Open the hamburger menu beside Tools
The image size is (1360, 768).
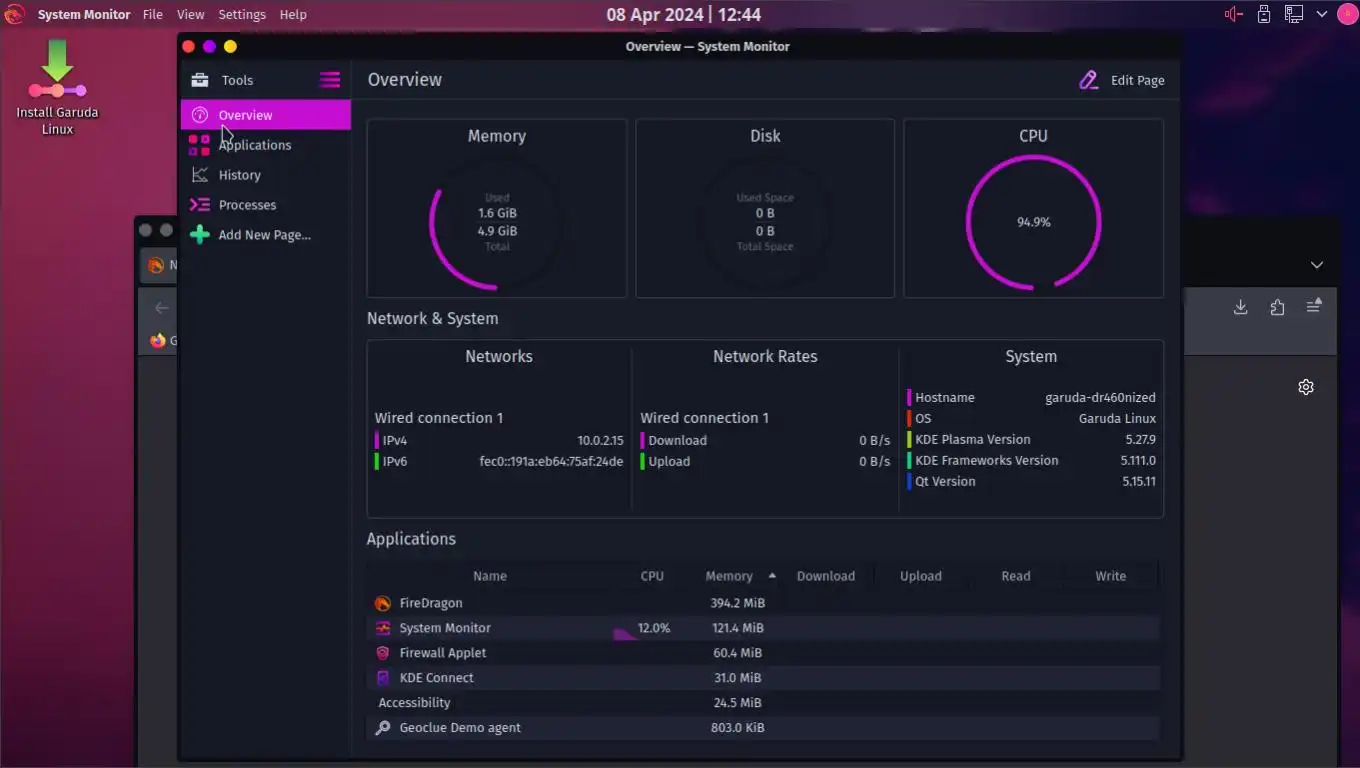point(329,80)
